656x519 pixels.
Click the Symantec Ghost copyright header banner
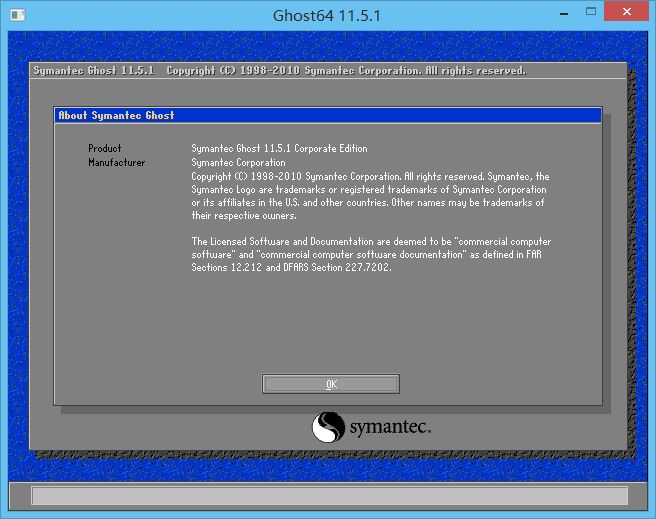[280, 71]
